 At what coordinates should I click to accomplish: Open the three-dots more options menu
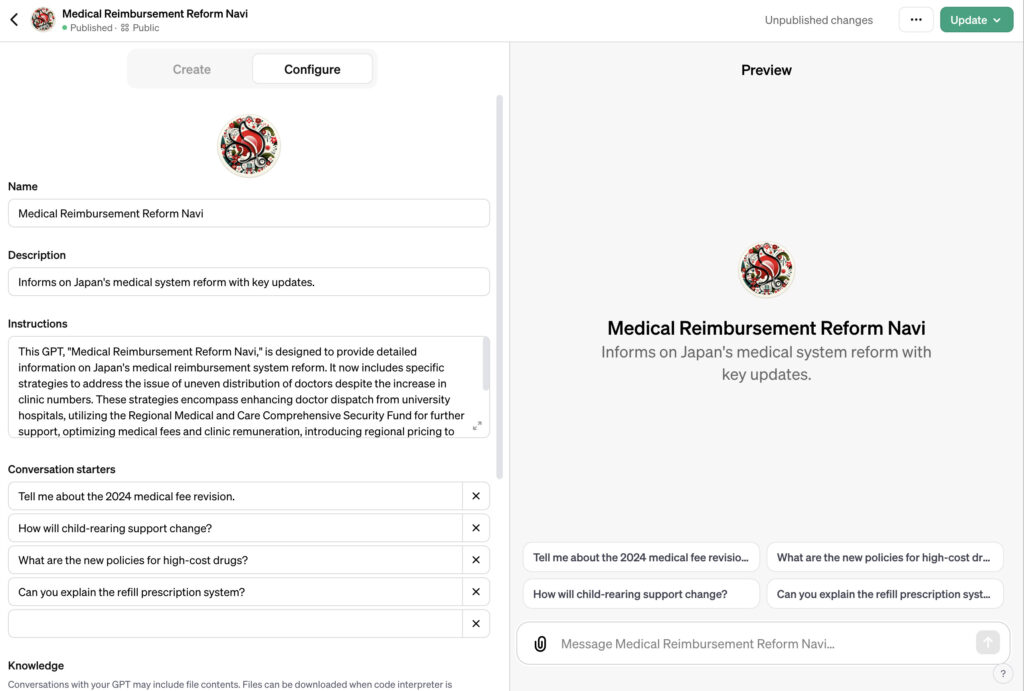(915, 20)
